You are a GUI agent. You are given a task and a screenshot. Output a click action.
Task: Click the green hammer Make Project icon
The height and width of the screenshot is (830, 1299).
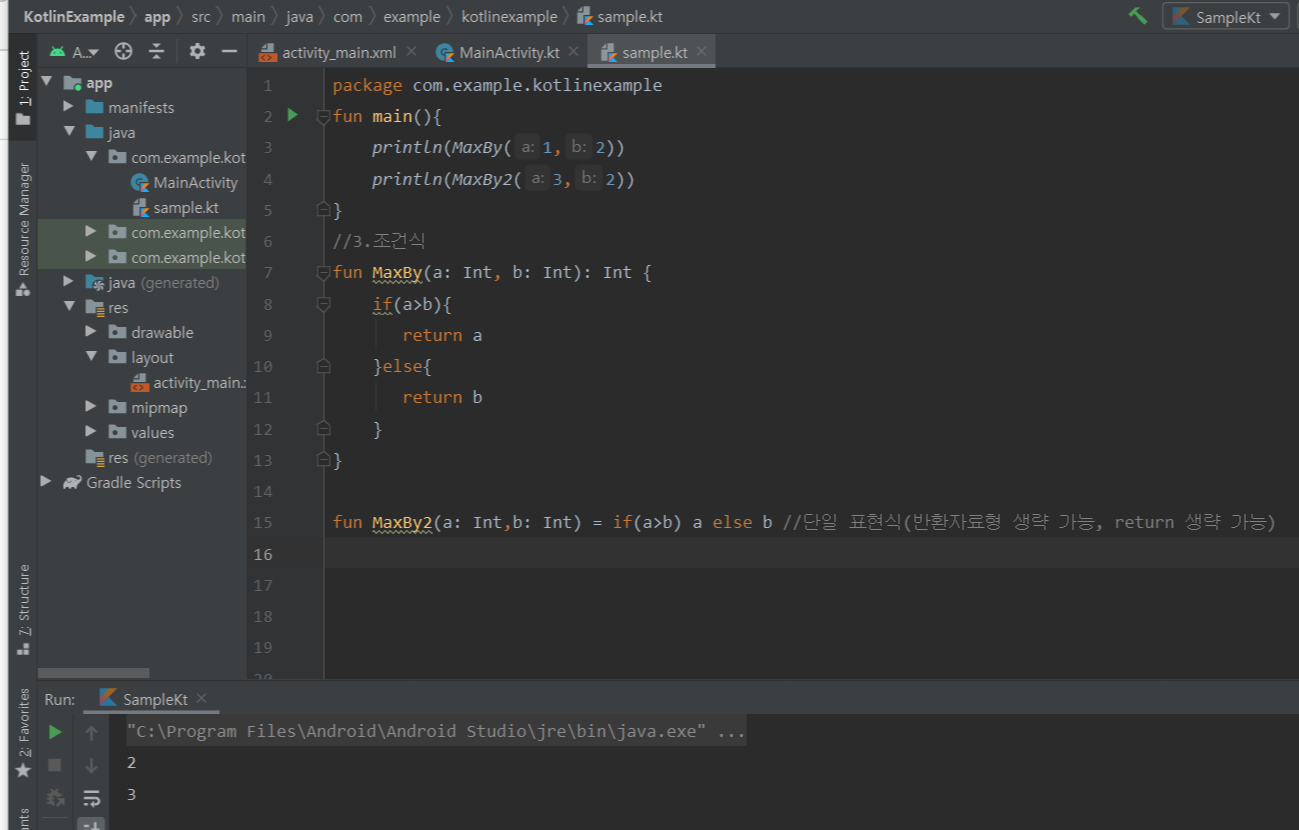[1137, 16]
